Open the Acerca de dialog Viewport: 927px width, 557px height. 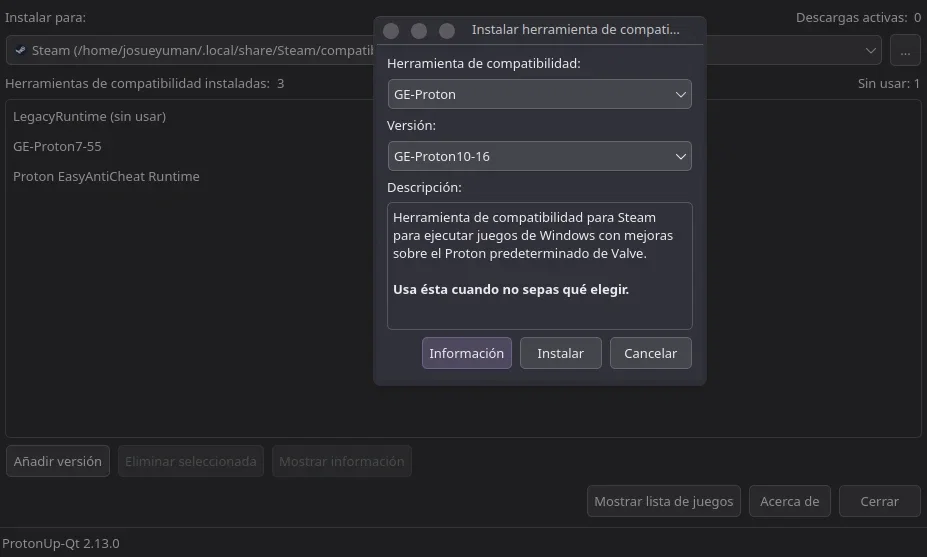[789, 501]
